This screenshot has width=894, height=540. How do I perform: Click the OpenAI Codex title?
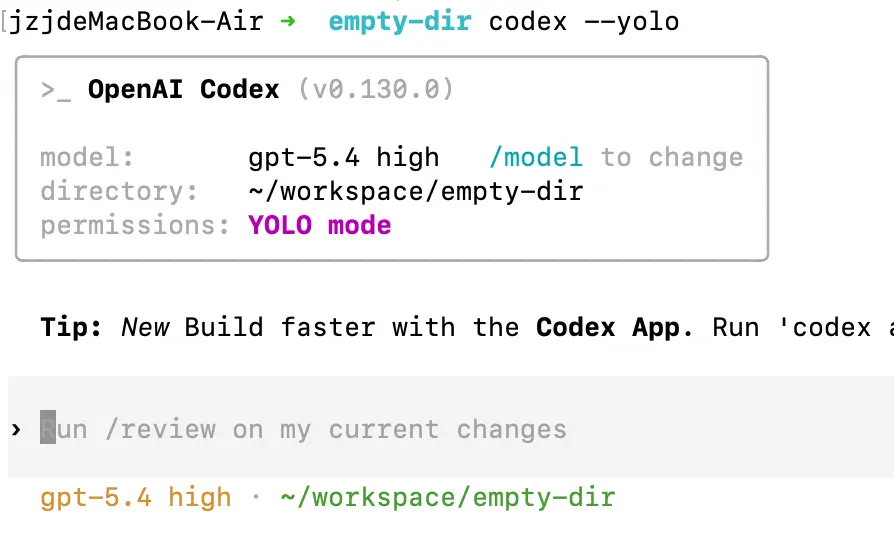point(184,90)
